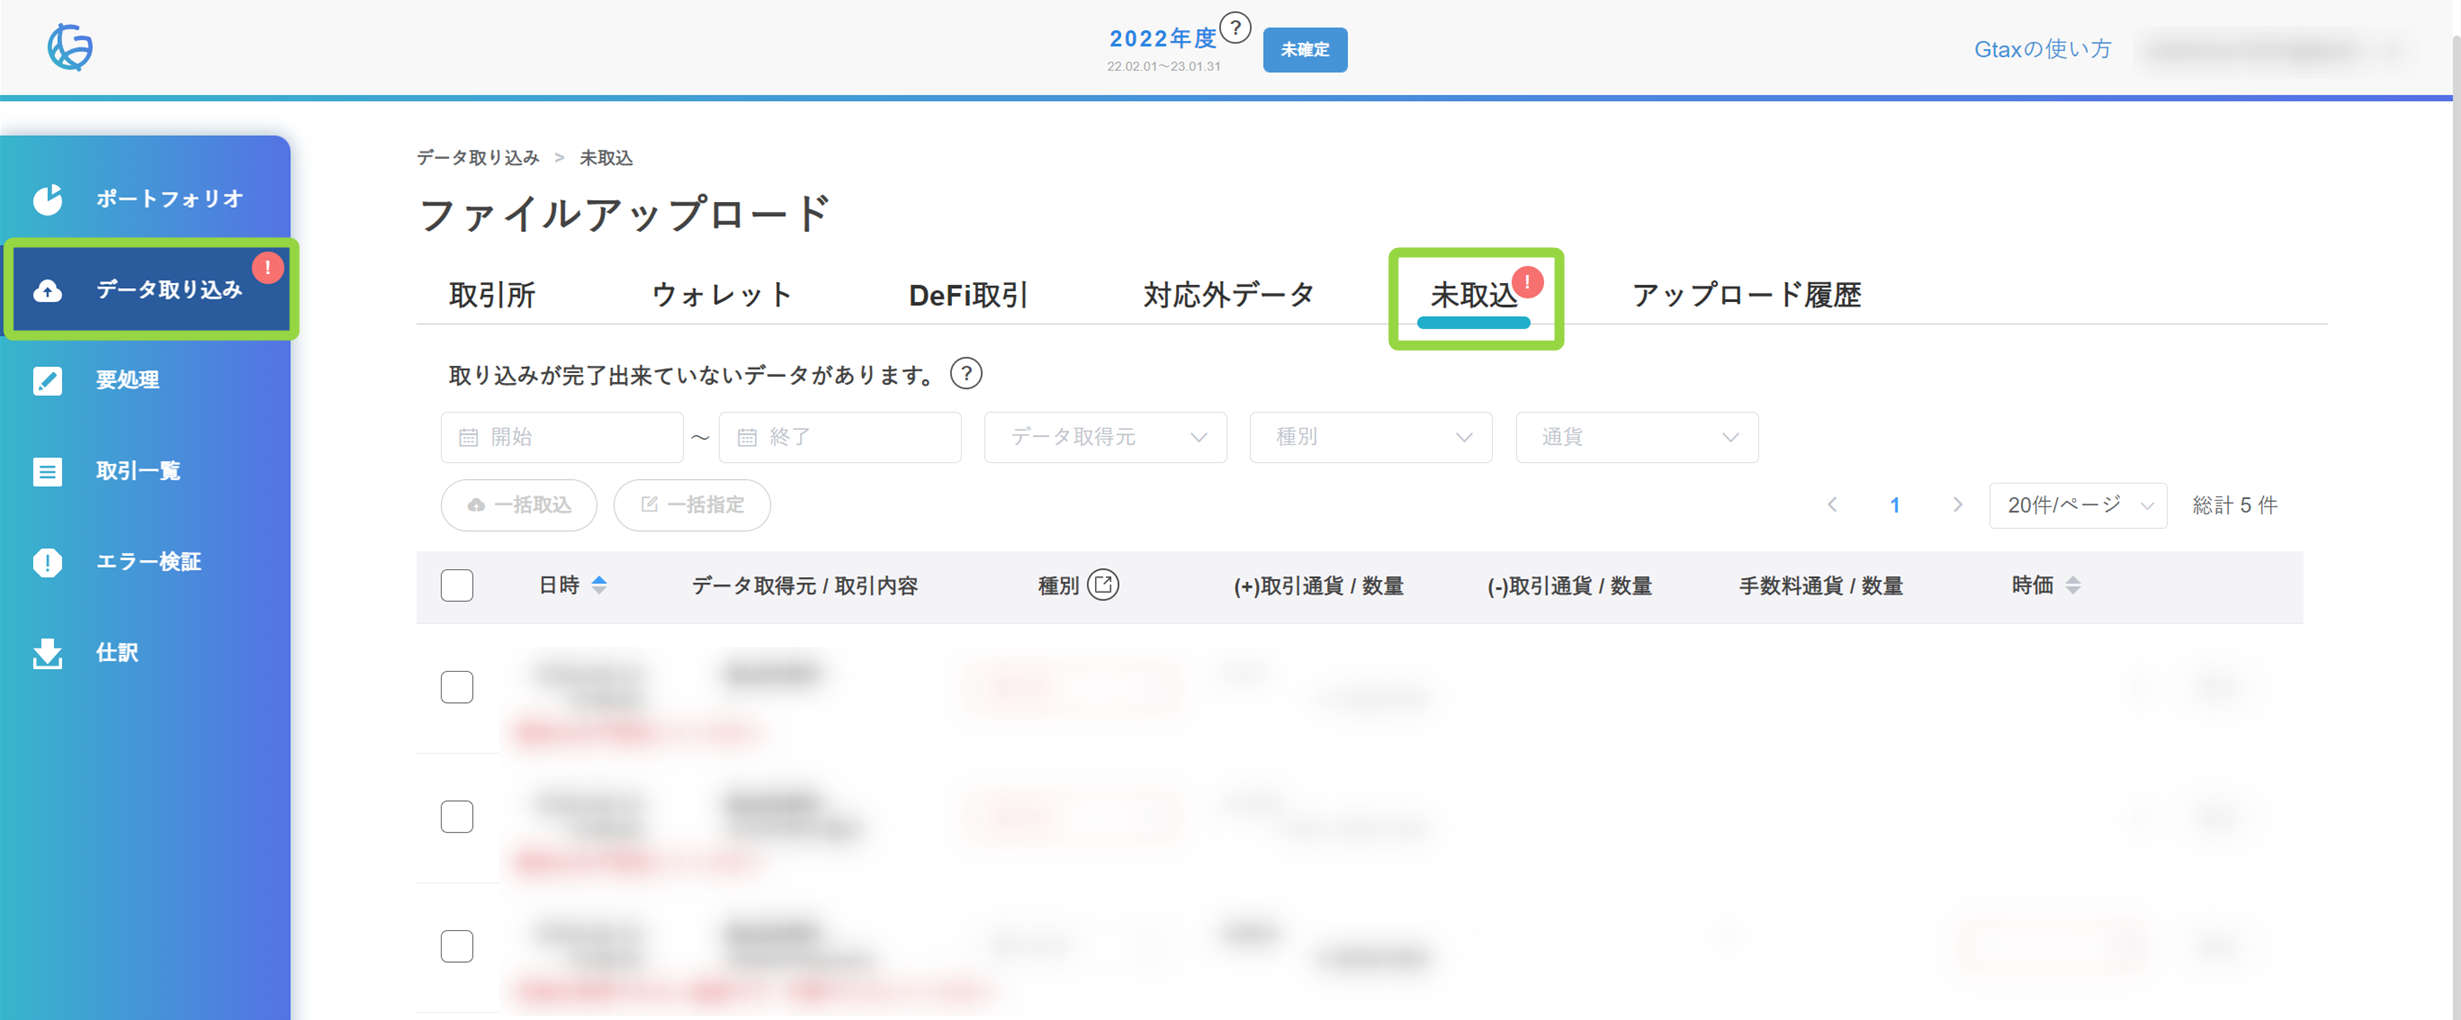Click help icon after 取り込みが完了出来ていない message
The image size is (2461, 1020).
pos(965,374)
